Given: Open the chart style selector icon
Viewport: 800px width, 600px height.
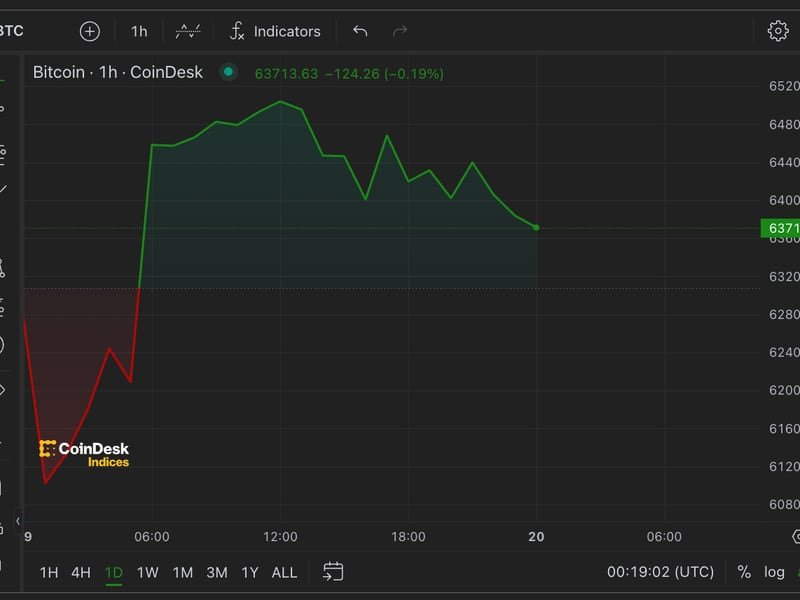Looking at the screenshot, I should [x=187, y=31].
